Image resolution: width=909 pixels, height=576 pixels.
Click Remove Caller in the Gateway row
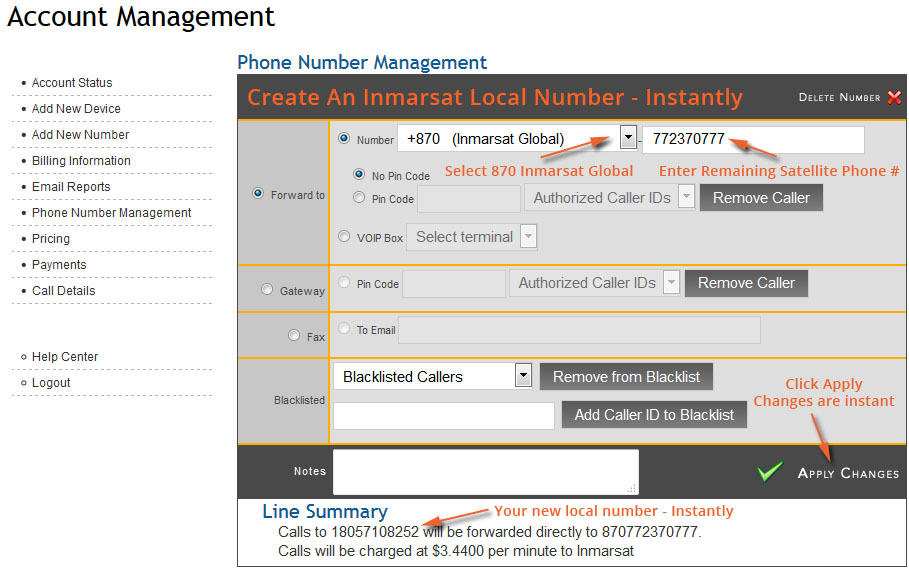(746, 283)
